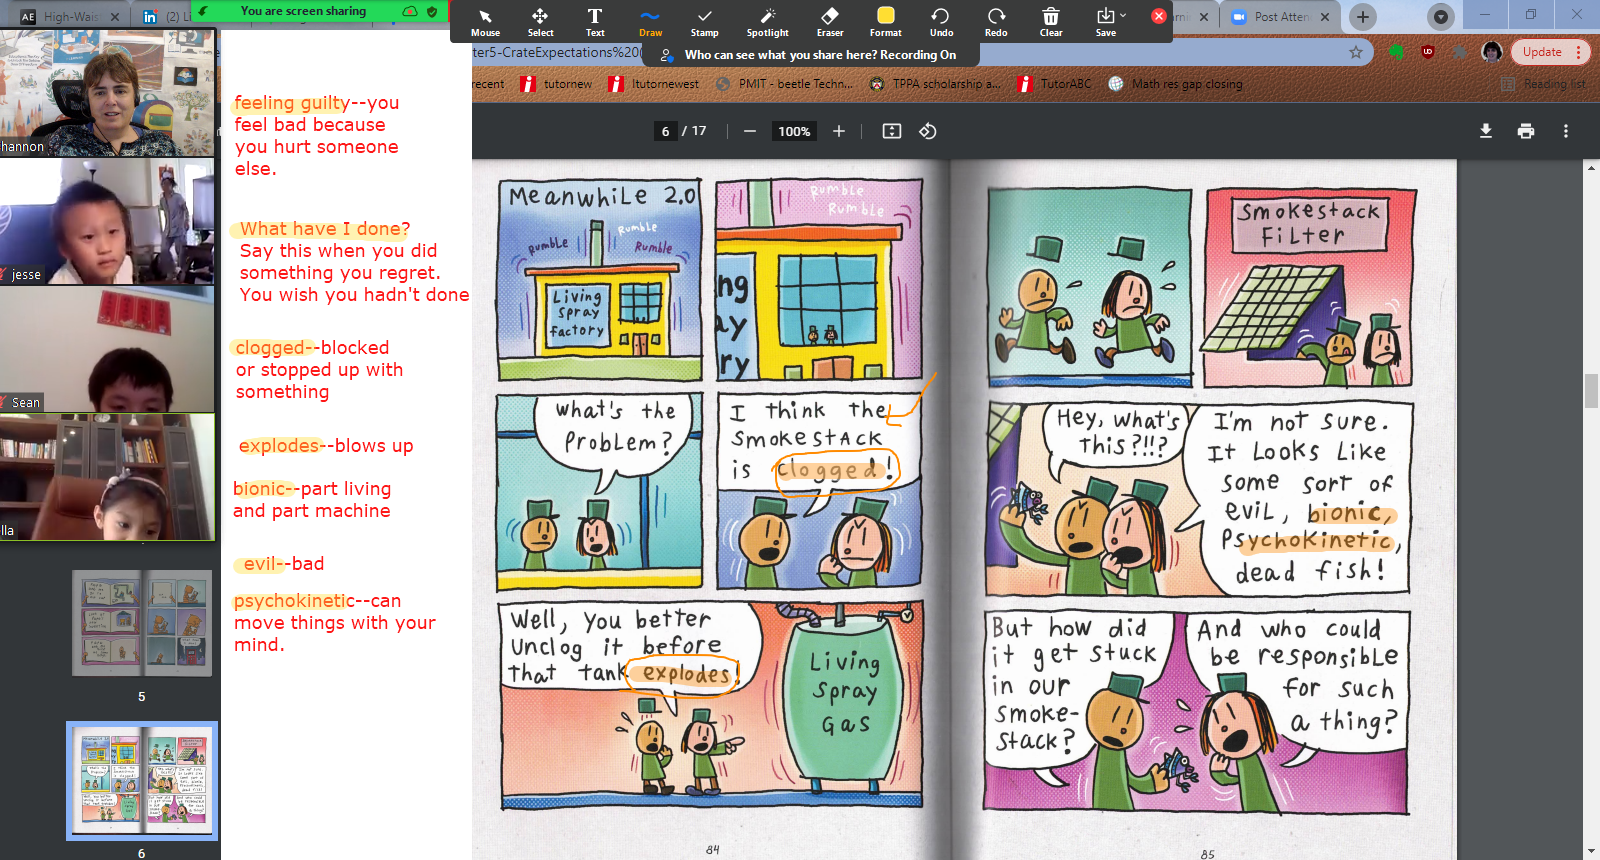This screenshot has width=1600, height=860.
Task: Click the 100% zoom level field
Action: point(794,131)
